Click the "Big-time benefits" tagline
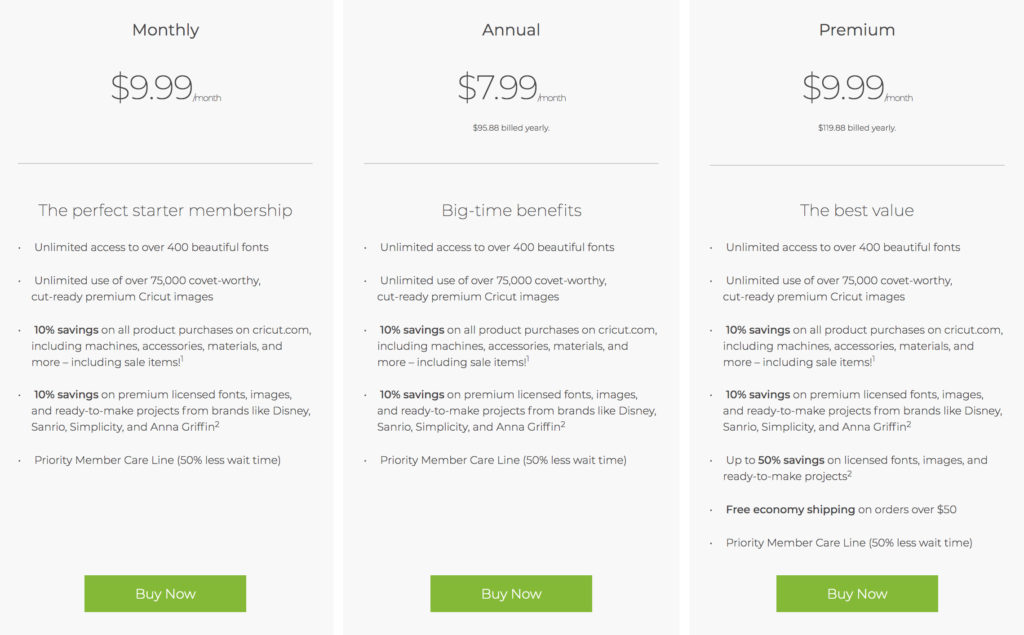 [x=511, y=210]
